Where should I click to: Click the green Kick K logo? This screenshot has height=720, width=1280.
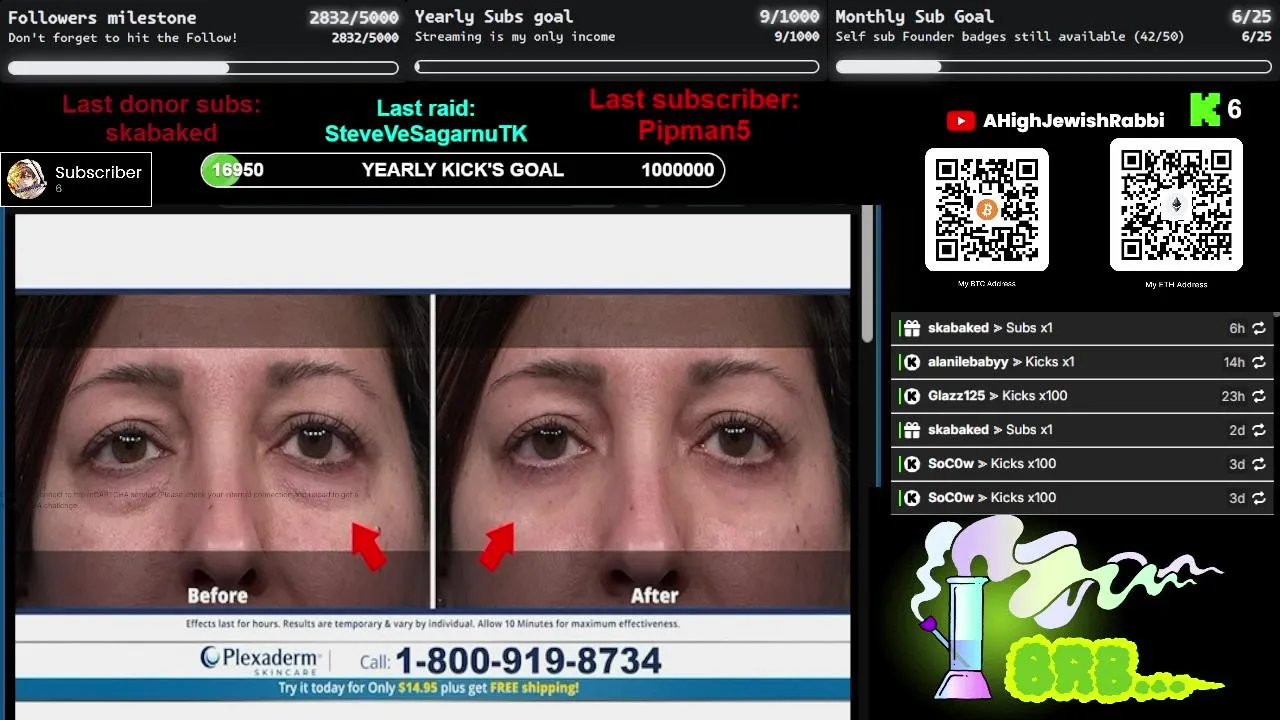pos(1205,110)
